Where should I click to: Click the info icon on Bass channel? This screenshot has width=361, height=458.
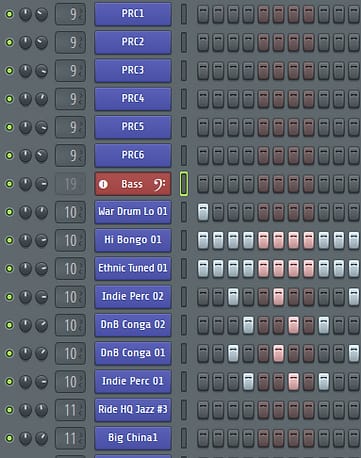103,184
